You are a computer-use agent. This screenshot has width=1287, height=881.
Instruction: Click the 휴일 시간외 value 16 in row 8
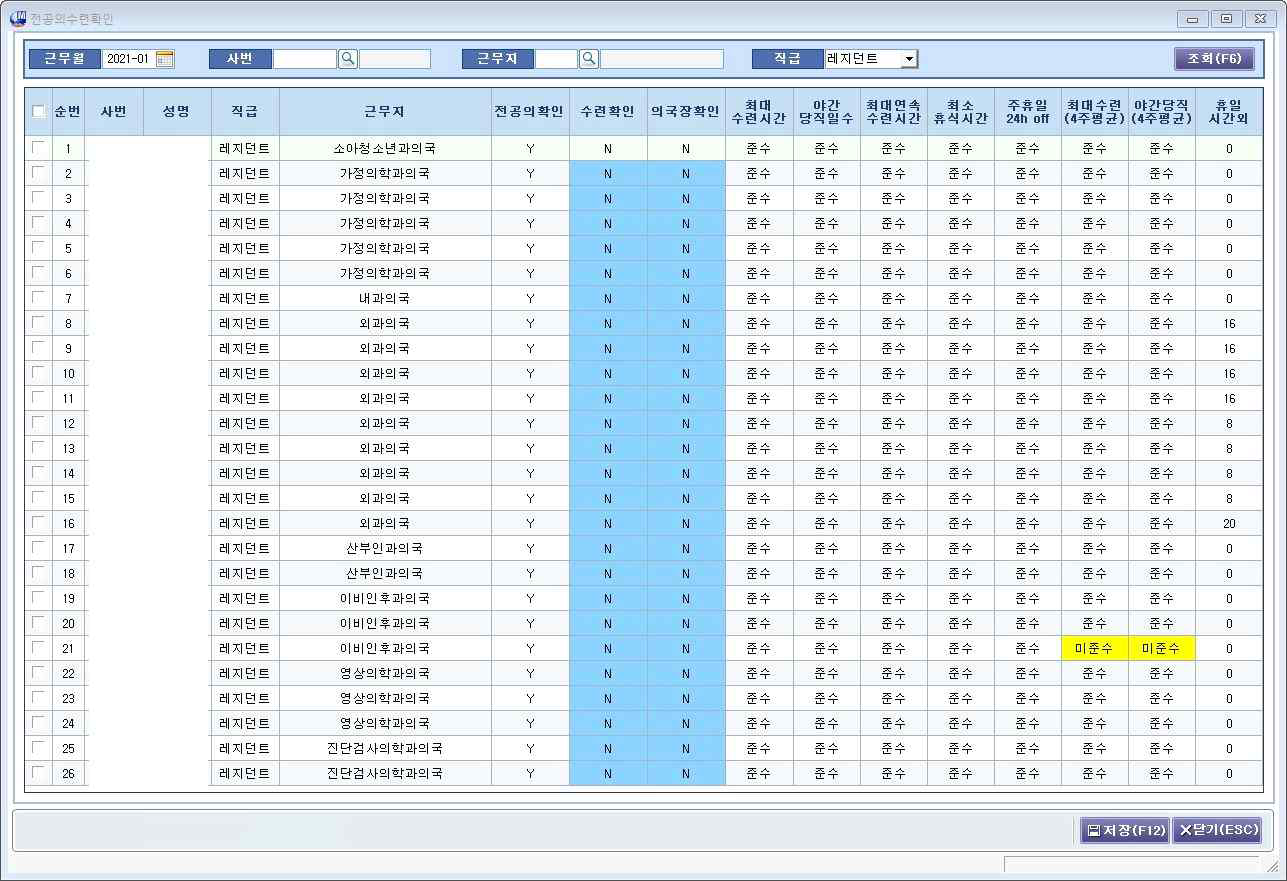pyautogui.click(x=1229, y=323)
